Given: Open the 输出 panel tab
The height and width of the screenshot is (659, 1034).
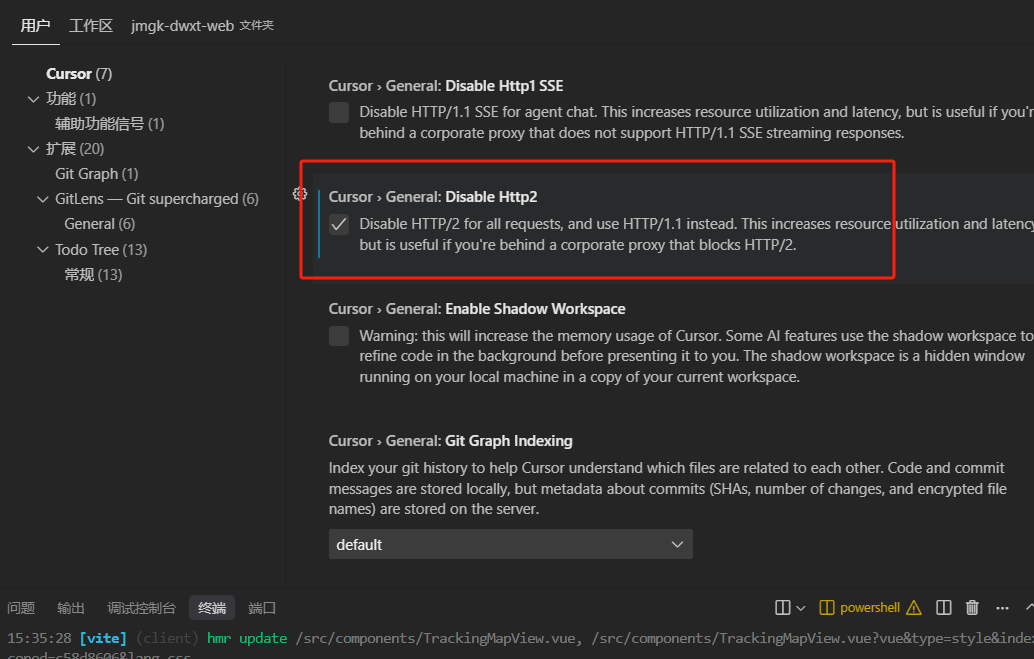Looking at the screenshot, I should (71, 608).
